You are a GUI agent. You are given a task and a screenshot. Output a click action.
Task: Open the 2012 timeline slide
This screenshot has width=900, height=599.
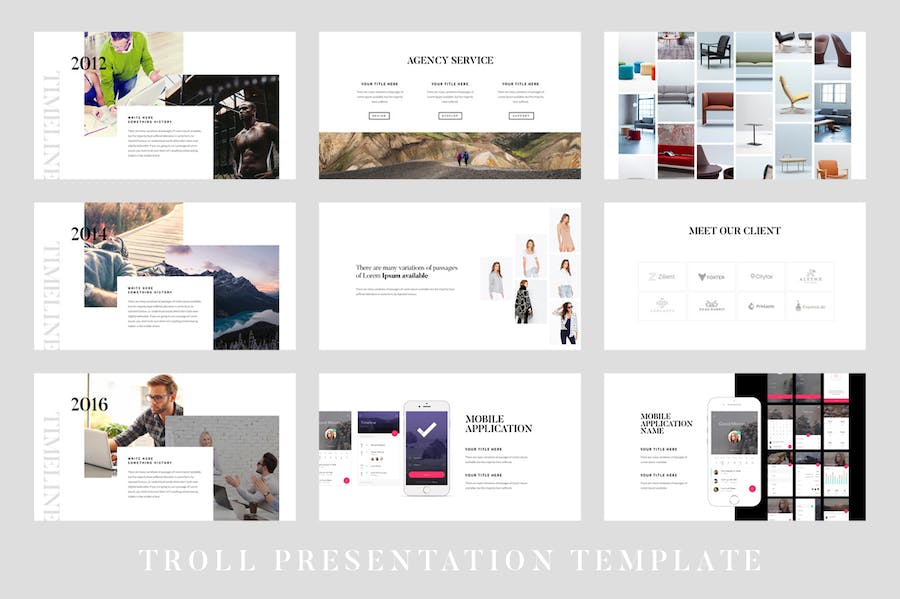(165, 106)
